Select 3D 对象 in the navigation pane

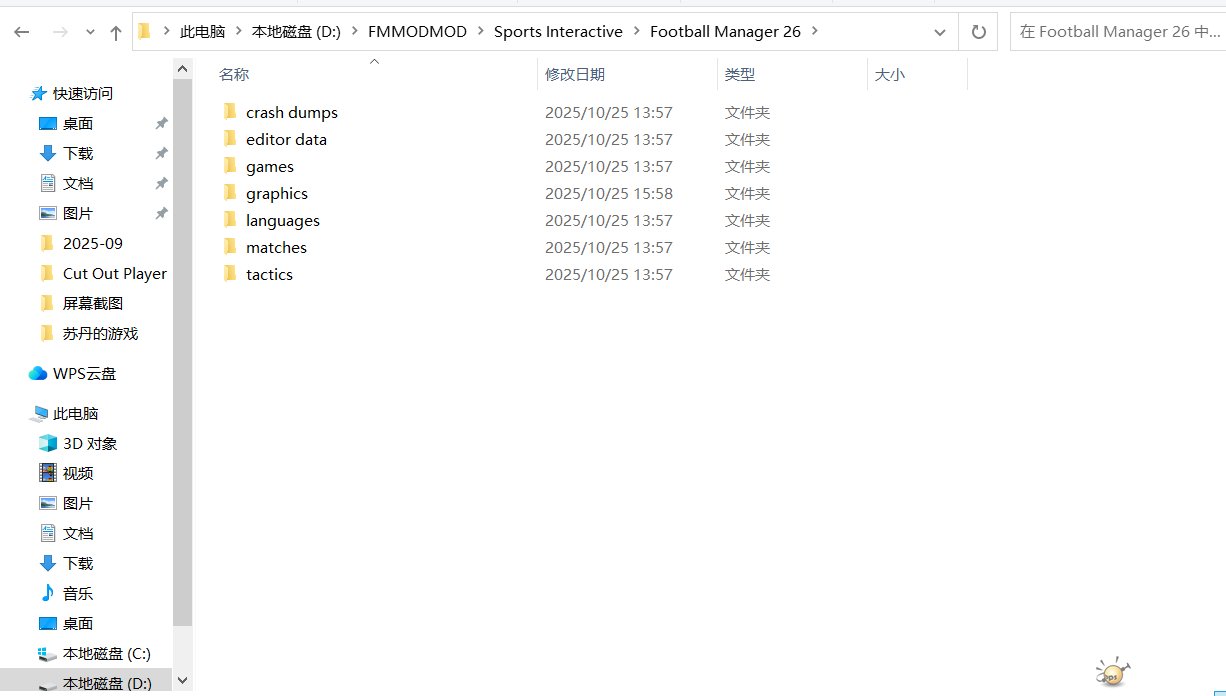pyautogui.click(x=90, y=444)
